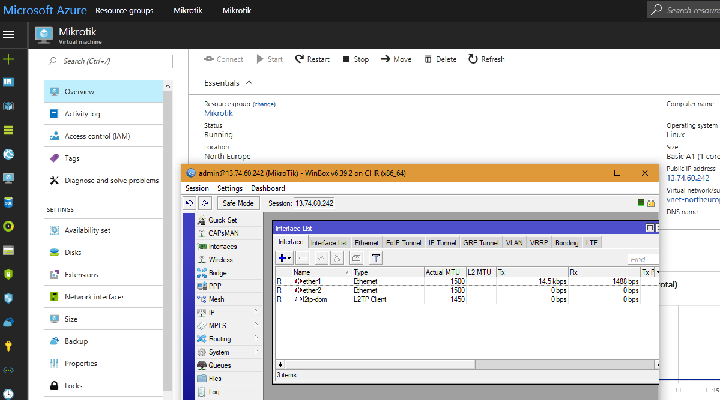This screenshot has width=720, height=400.
Task: Open Access control (IAM) menu item
Action: click(x=103, y=136)
